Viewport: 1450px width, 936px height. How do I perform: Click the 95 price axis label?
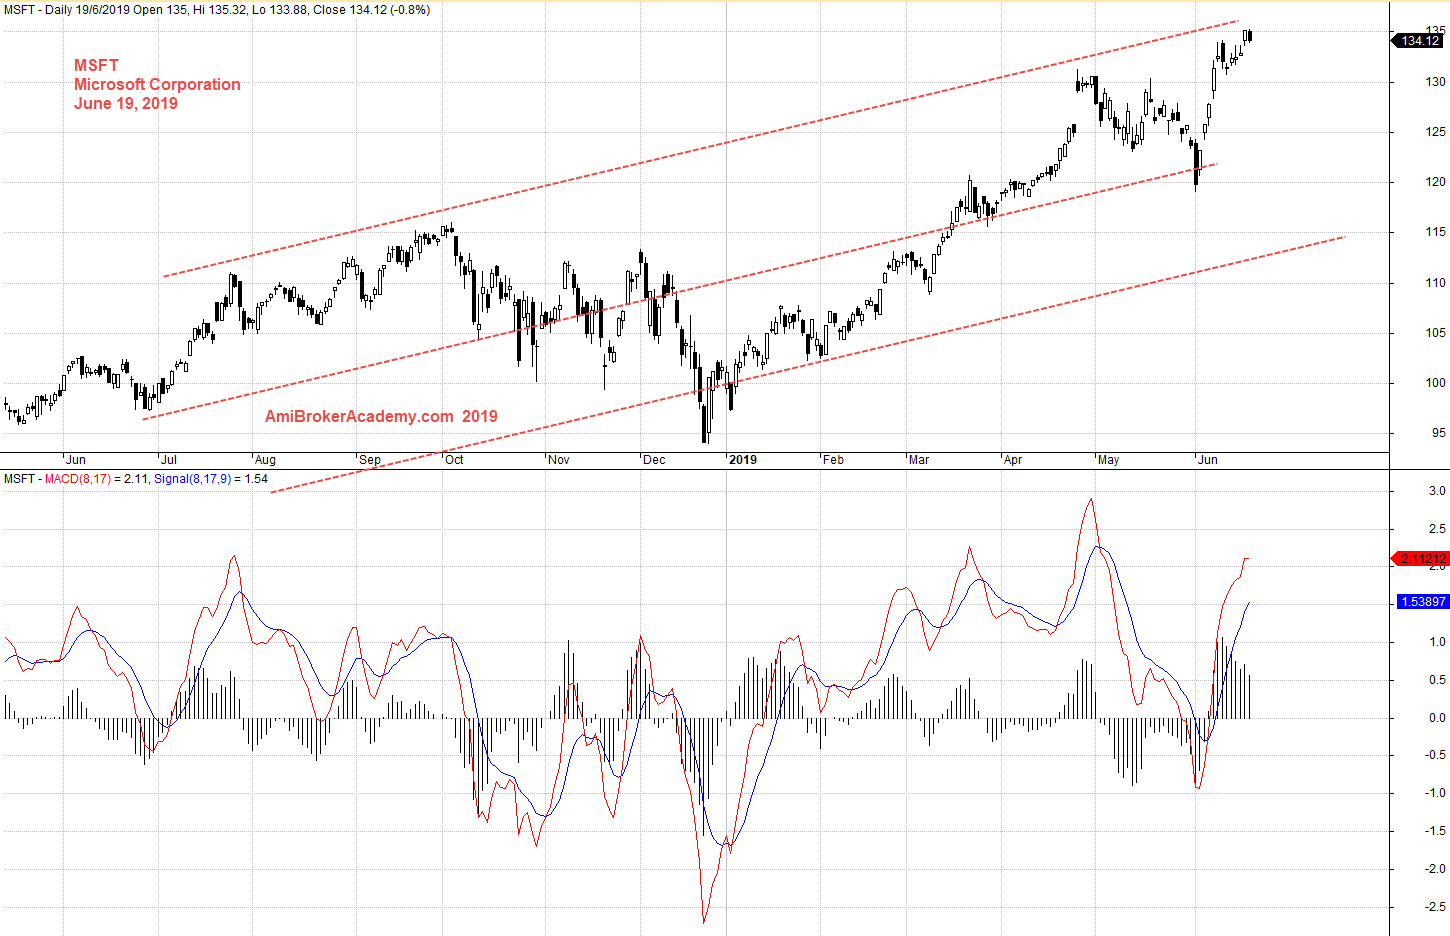(1438, 433)
